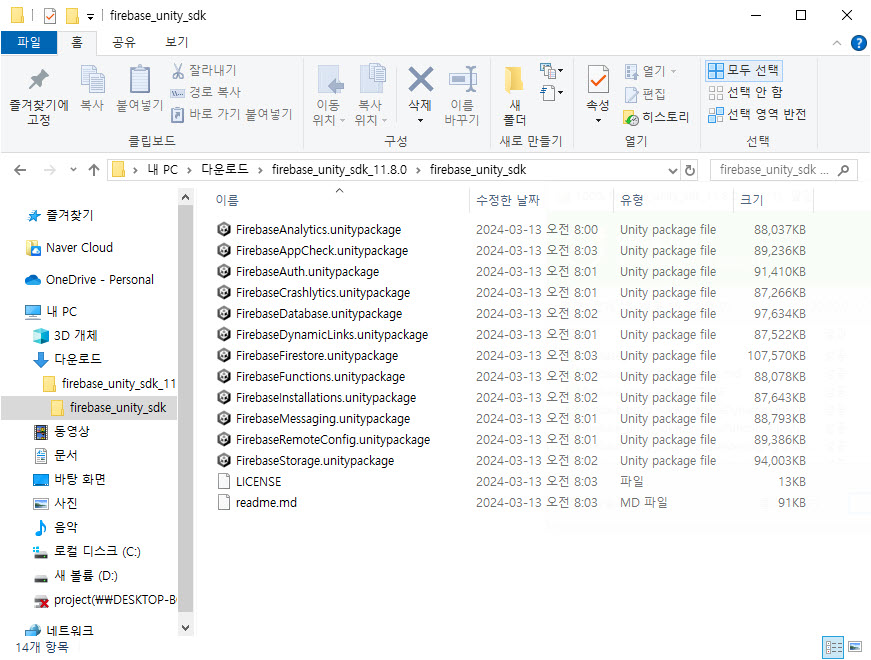The width and height of the screenshot is (871, 660).
Task: Open the File (파일) tab
Action: click(x=29, y=42)
